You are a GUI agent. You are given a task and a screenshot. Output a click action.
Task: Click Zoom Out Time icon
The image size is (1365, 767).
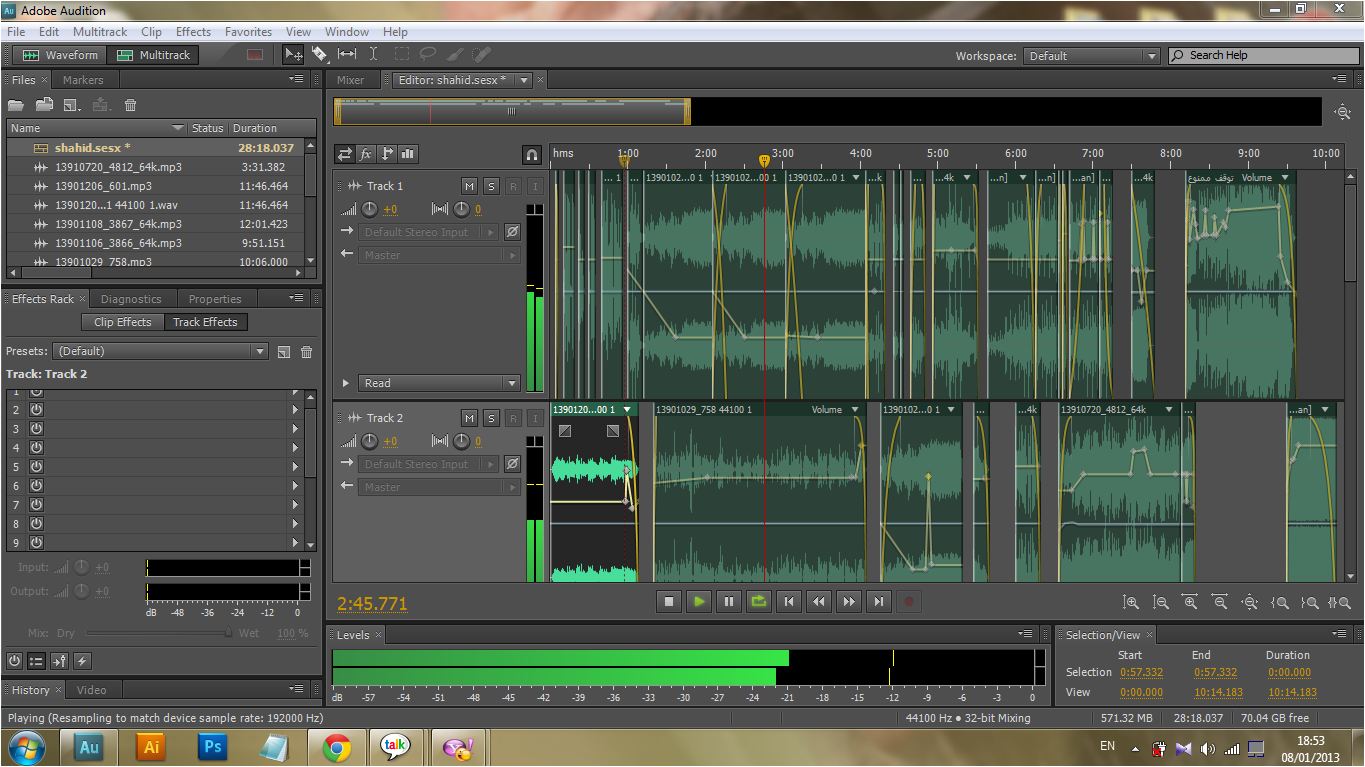click(x=1220, y=602)
